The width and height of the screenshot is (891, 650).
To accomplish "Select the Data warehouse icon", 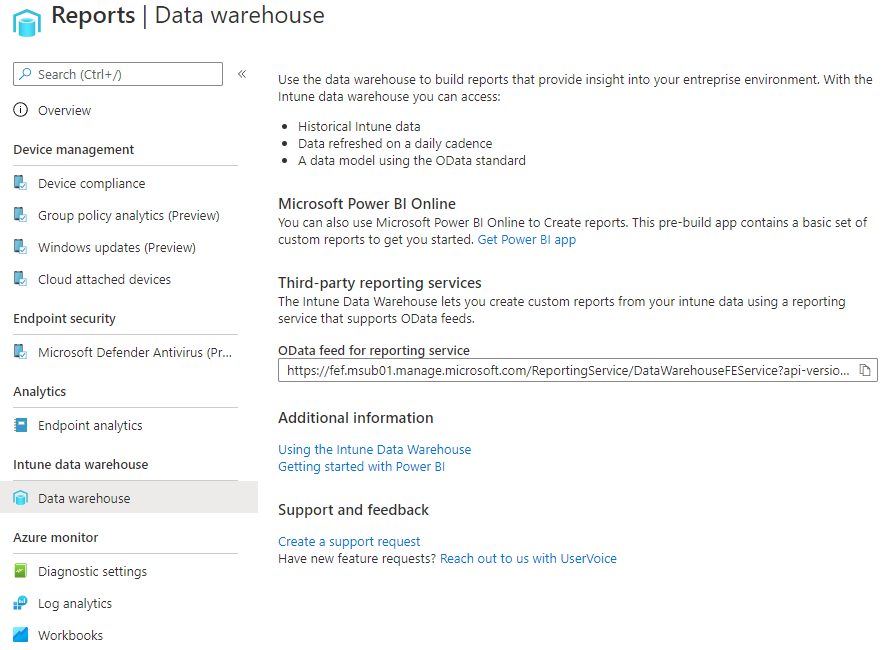I will (21, 497).
